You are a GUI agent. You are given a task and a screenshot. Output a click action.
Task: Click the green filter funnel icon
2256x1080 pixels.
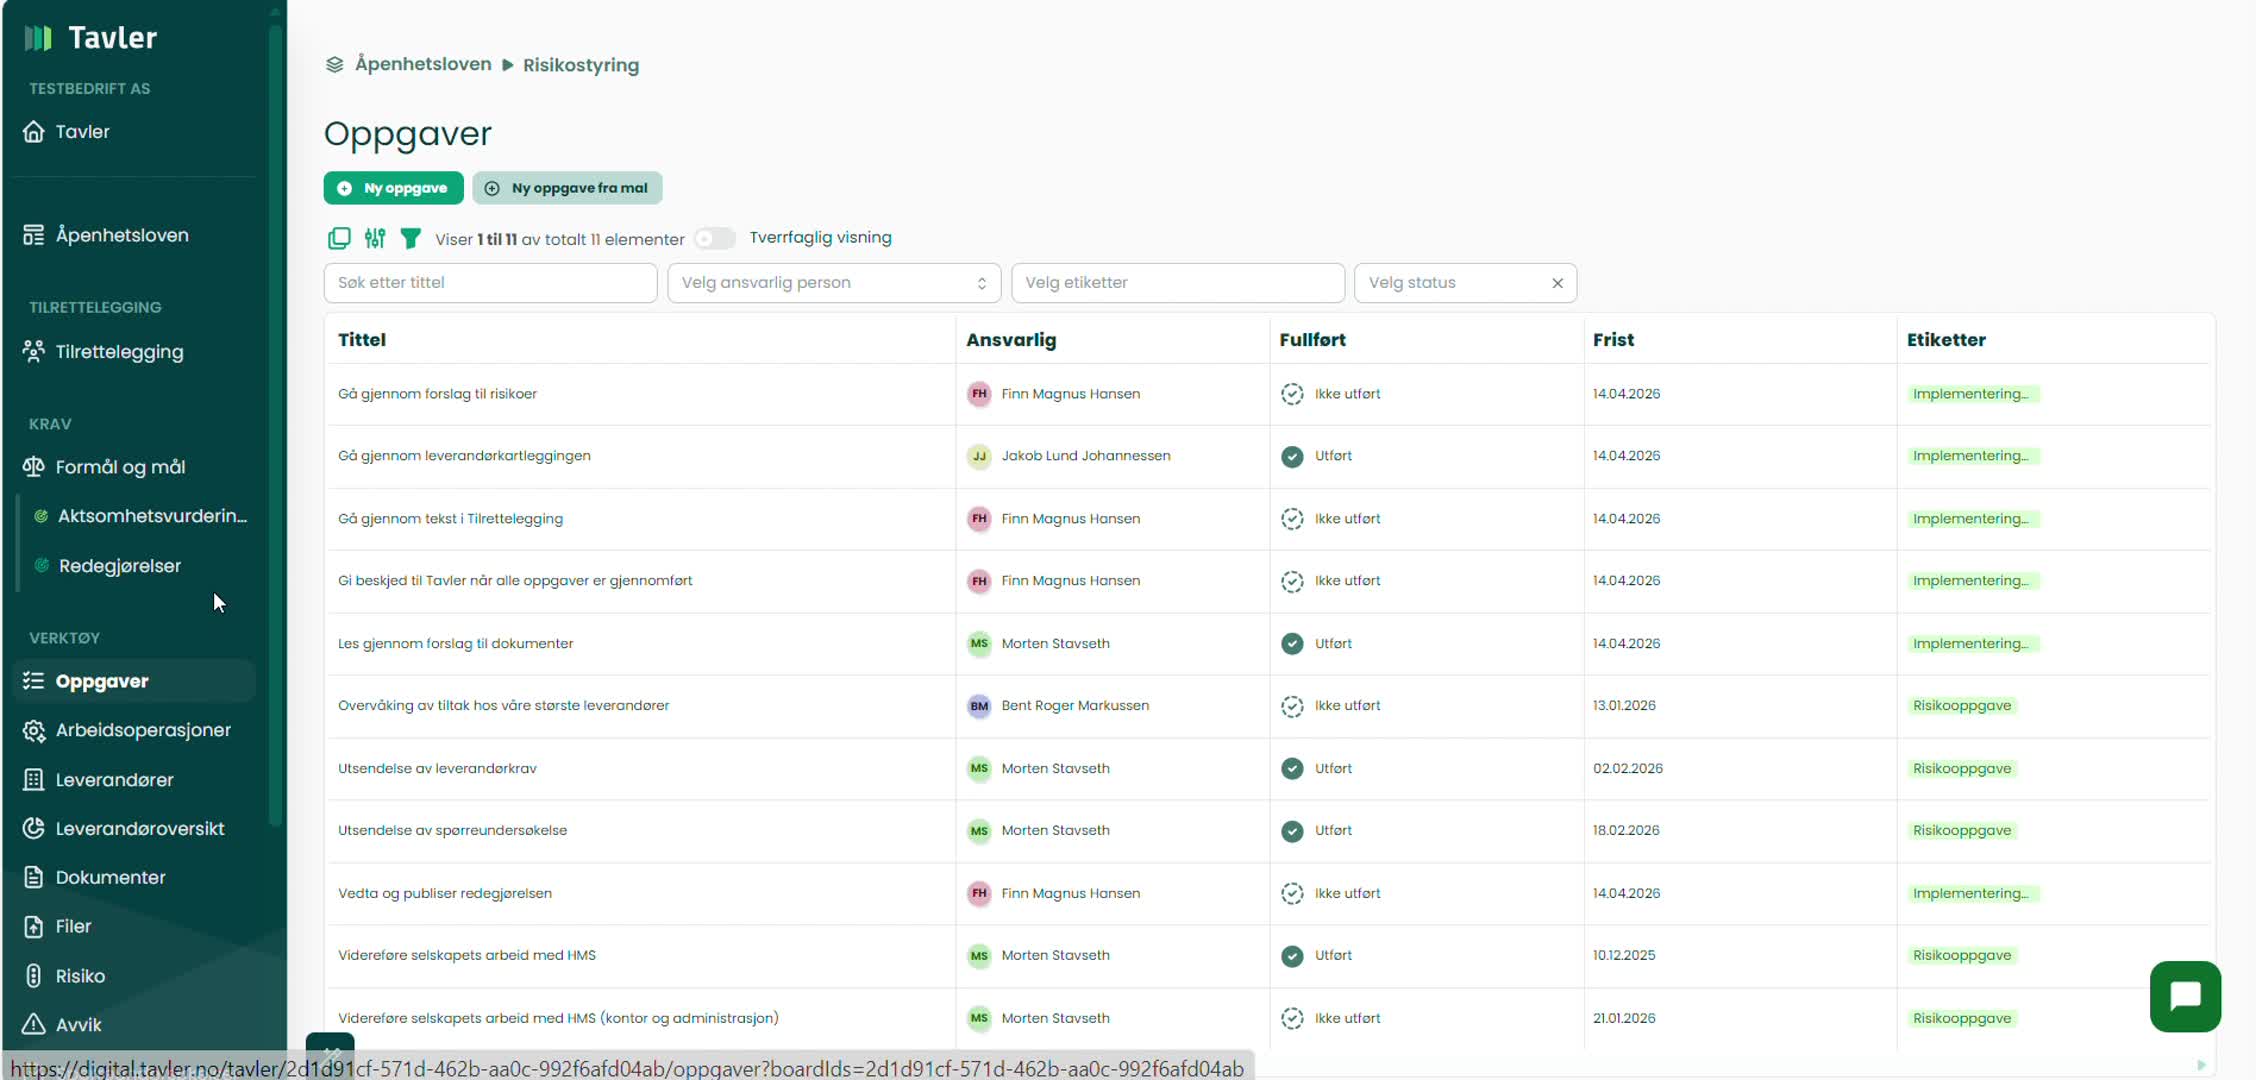(x=410, y=238)
